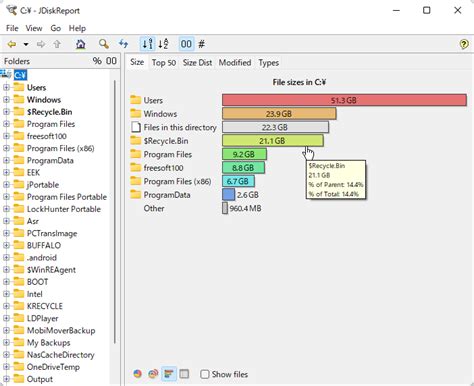Click the yellow-green $Recycle.Bin 21.1 GB bar
Screen dimensions: 474x386
tap(273, 141)
